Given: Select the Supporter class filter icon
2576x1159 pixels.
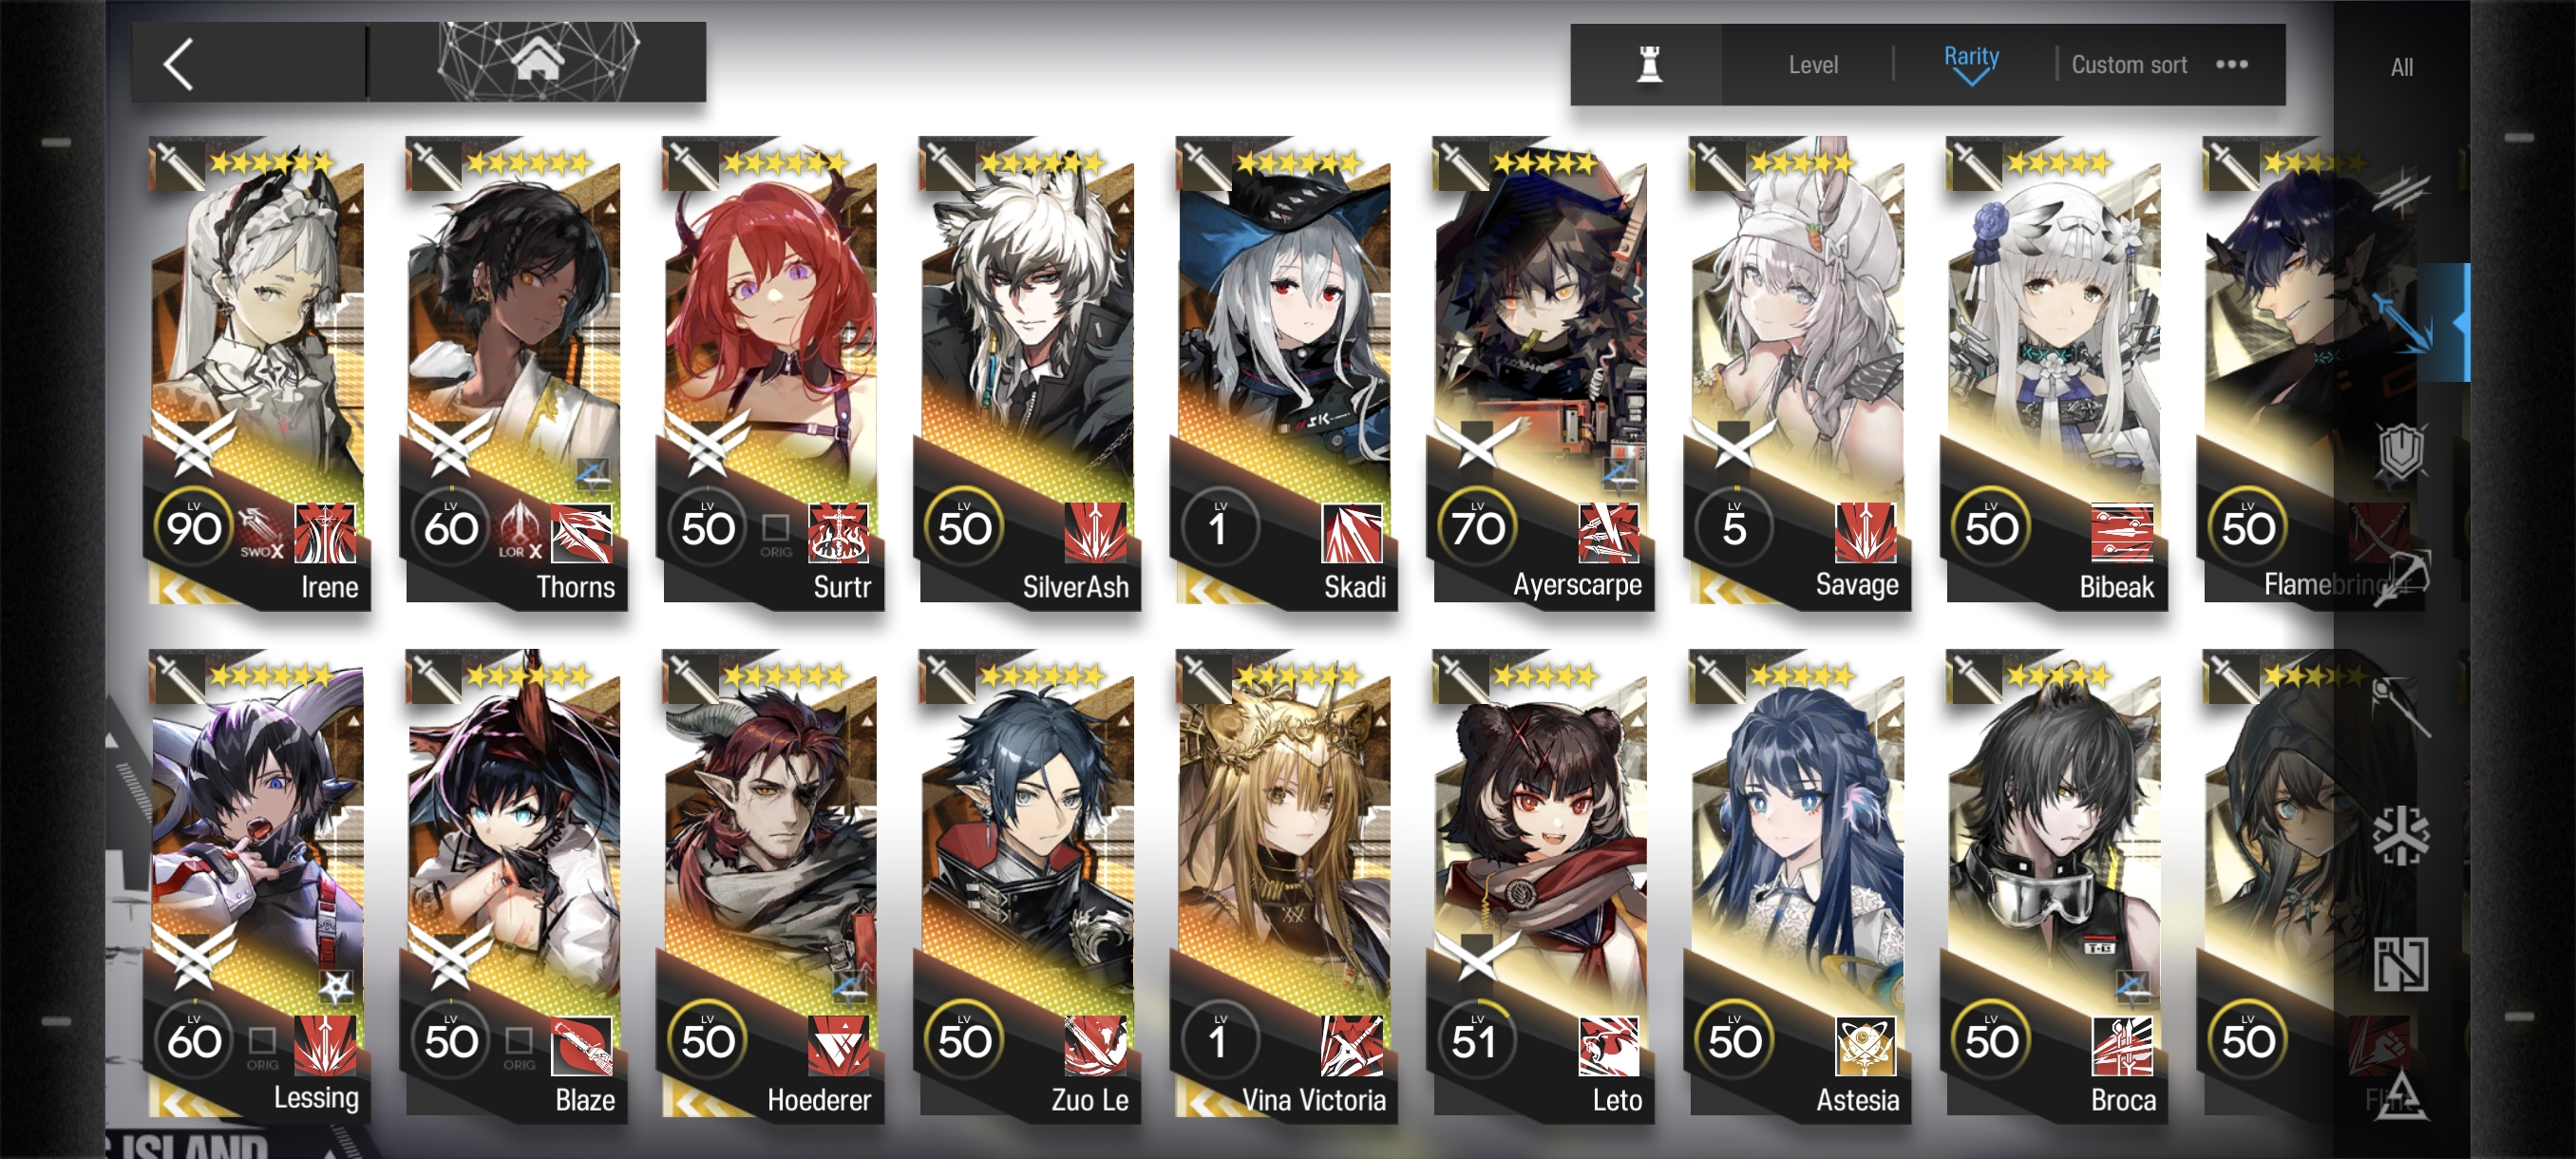Looking at the screenshot, I should tap(2402, 964).
